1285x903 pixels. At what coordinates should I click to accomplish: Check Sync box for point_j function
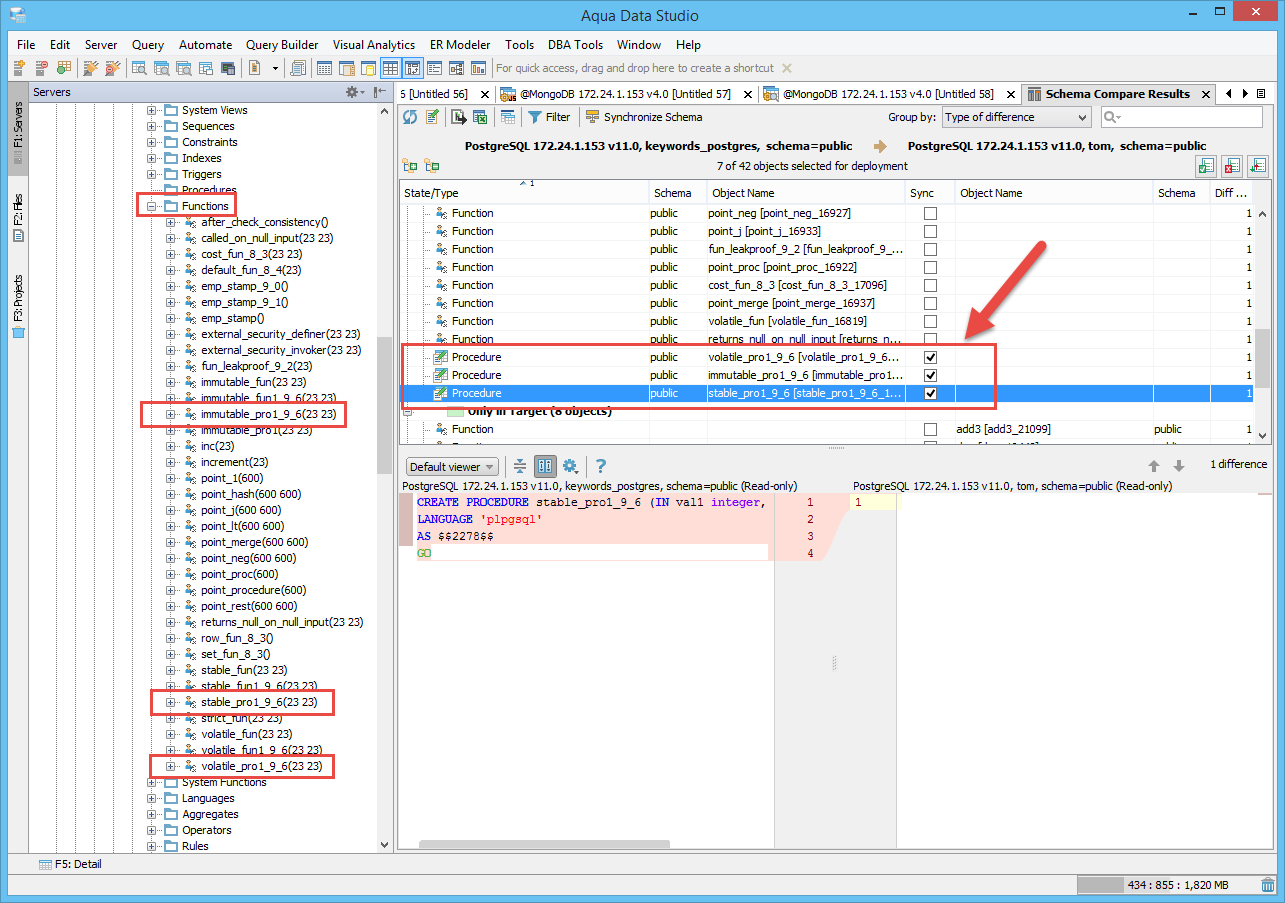point(931,231)
